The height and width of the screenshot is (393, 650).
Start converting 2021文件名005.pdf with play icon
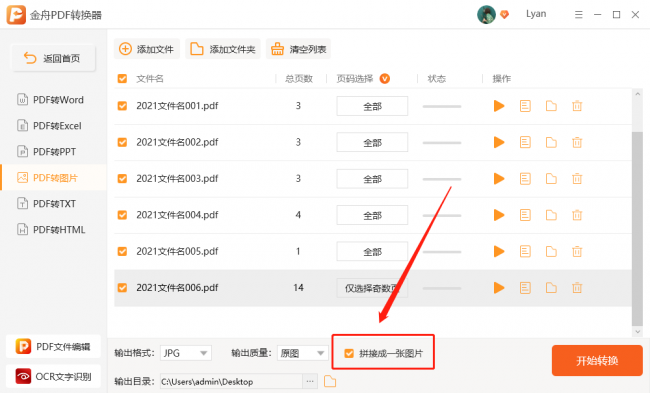(x=499, y=251)
